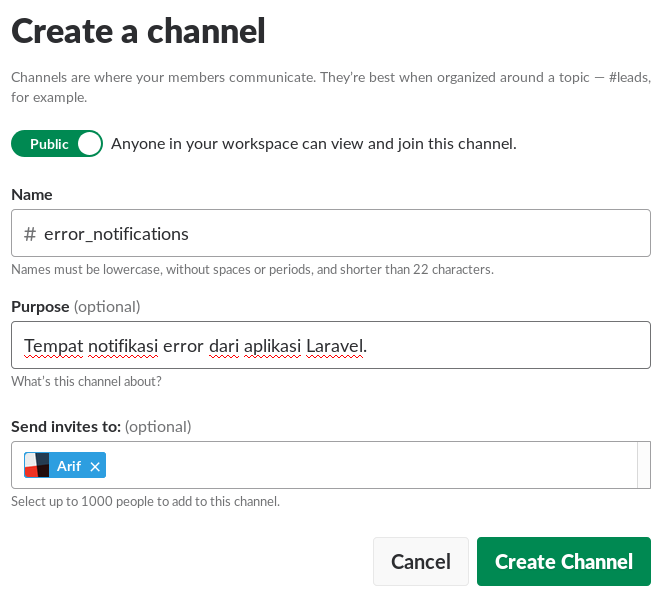This screenshot has width=656, height=592.
Task: Click the Arif name text in chip
Action: [x=69, y=466]
